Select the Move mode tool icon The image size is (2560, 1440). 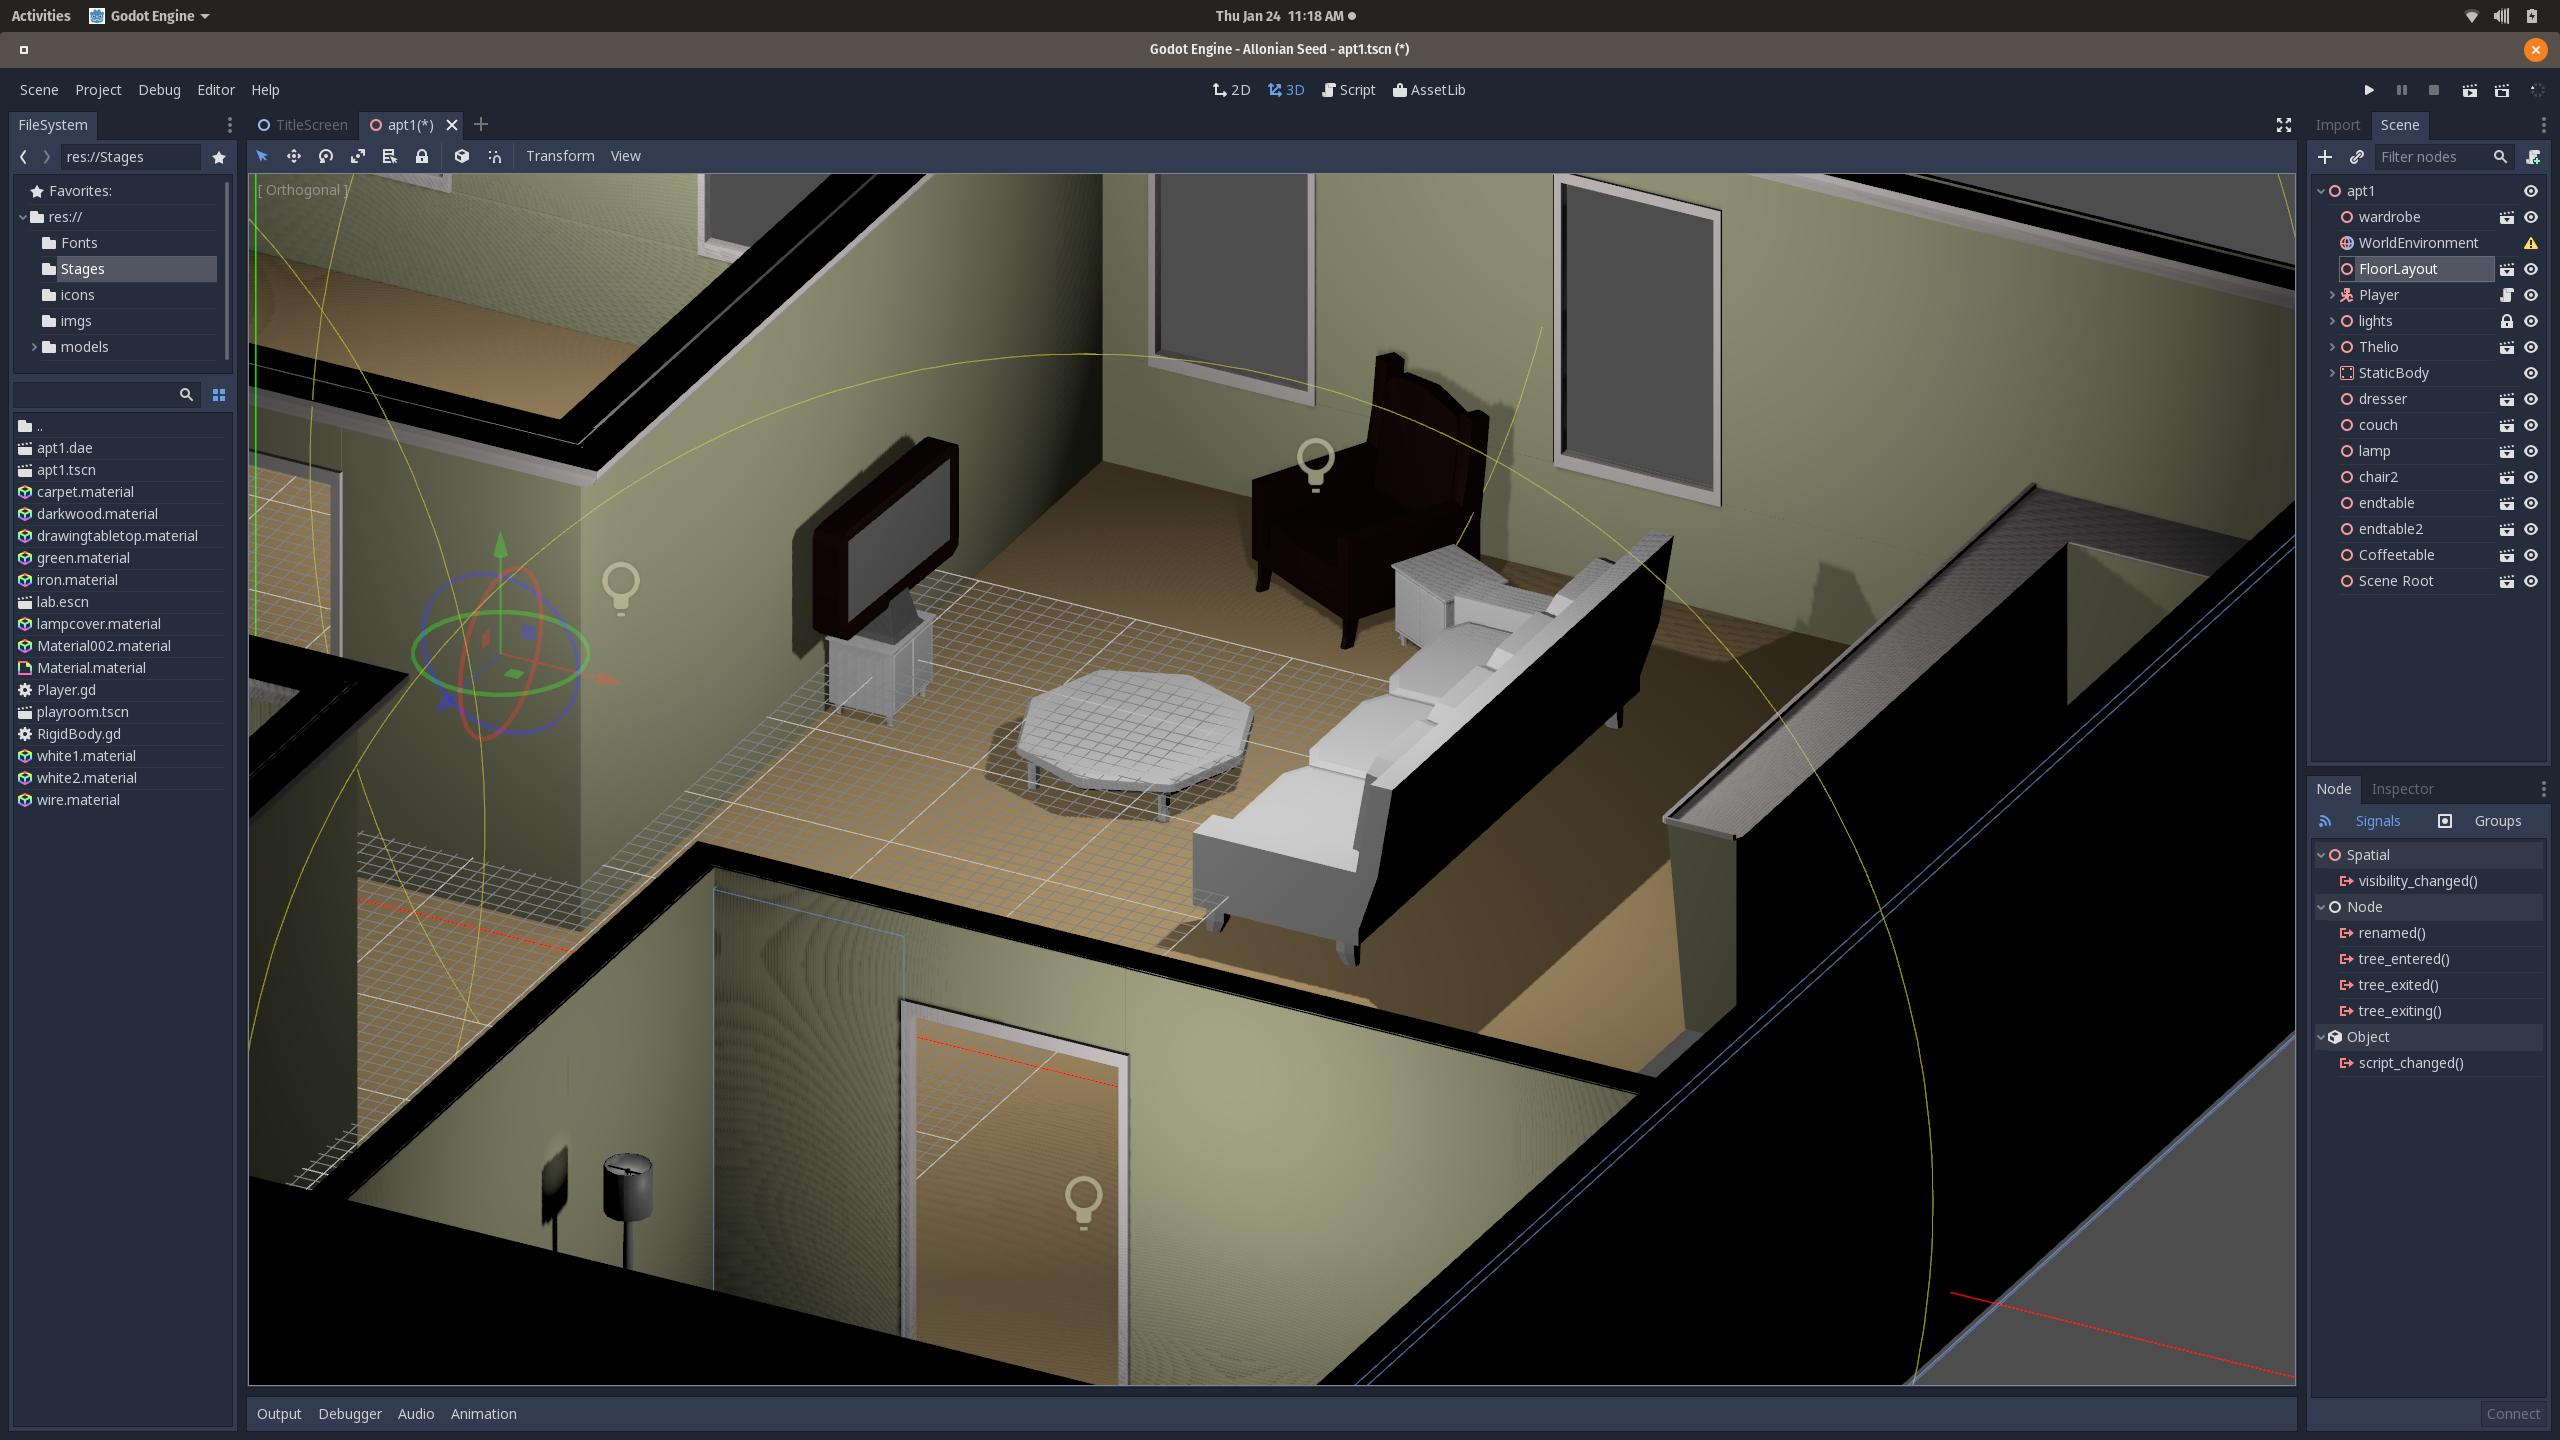(x=294, y=156)
